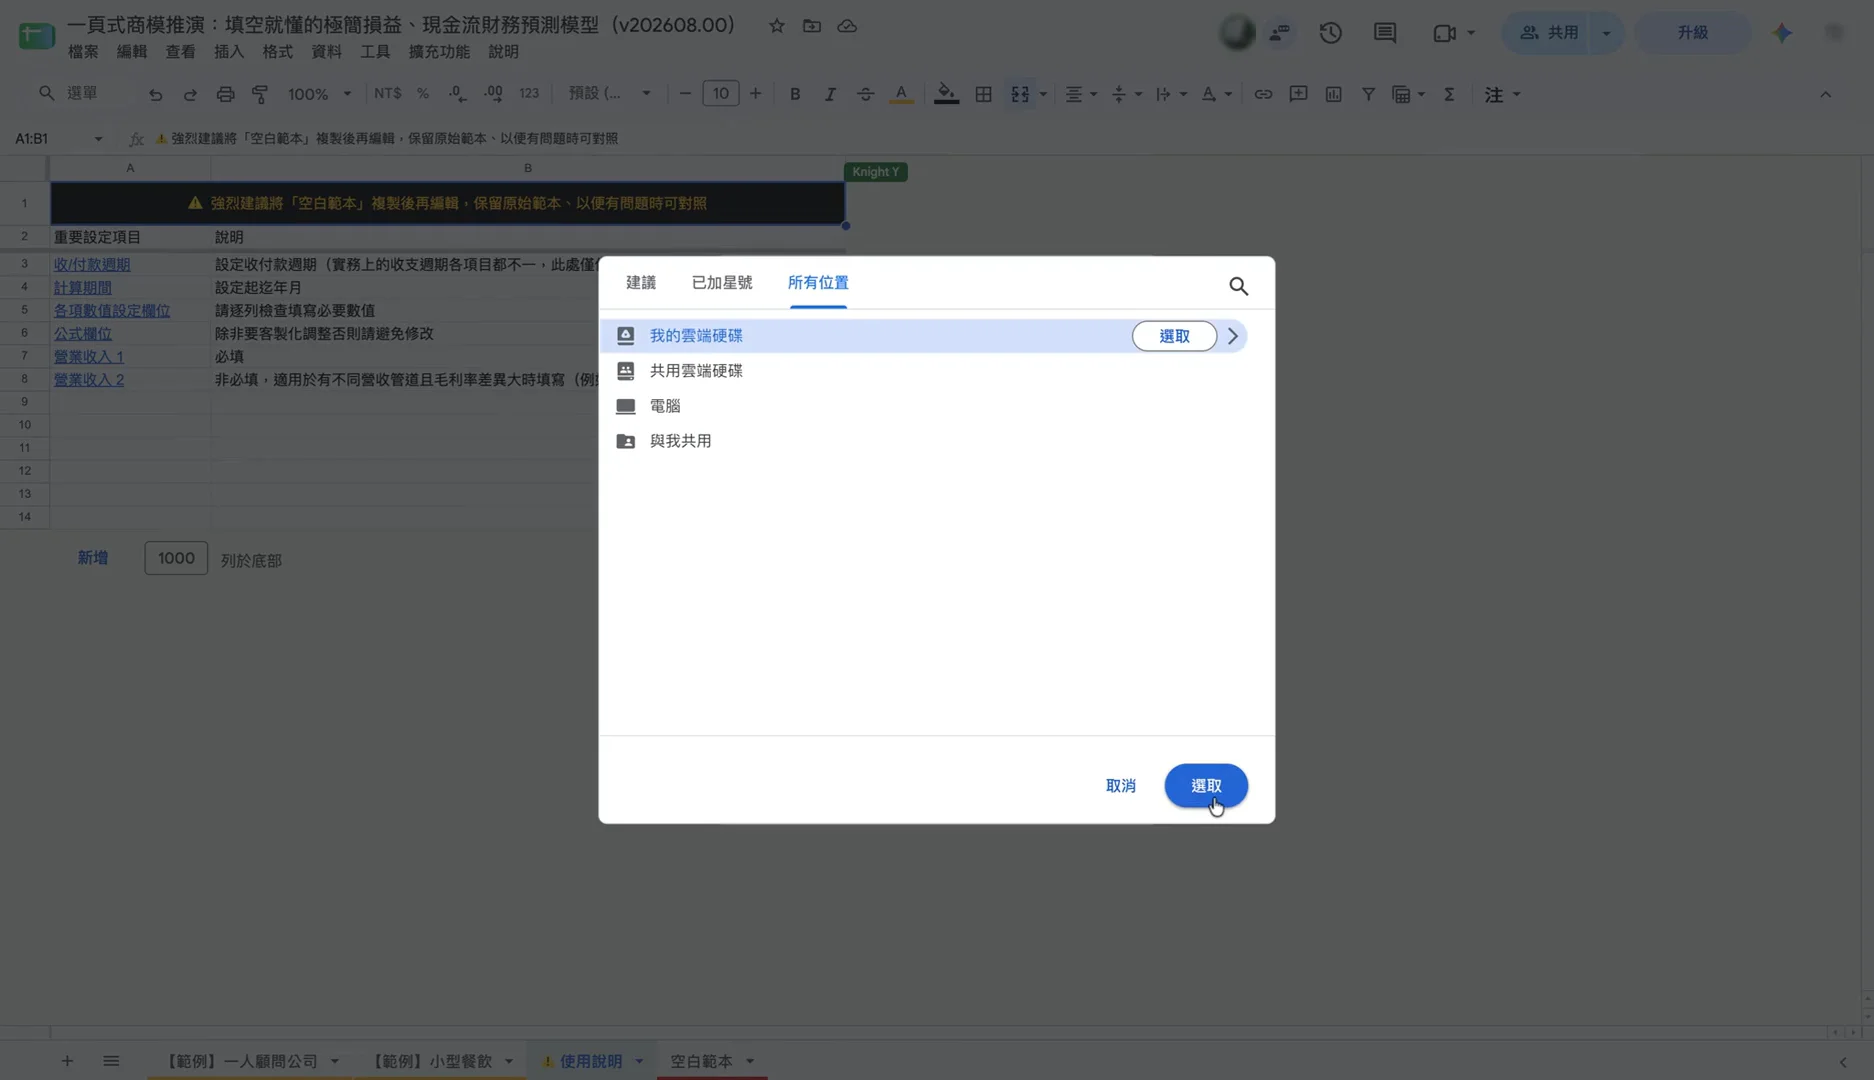Star the document with the star icon
Viewport: 1874px width, 1080px height.
pos(777,26)
